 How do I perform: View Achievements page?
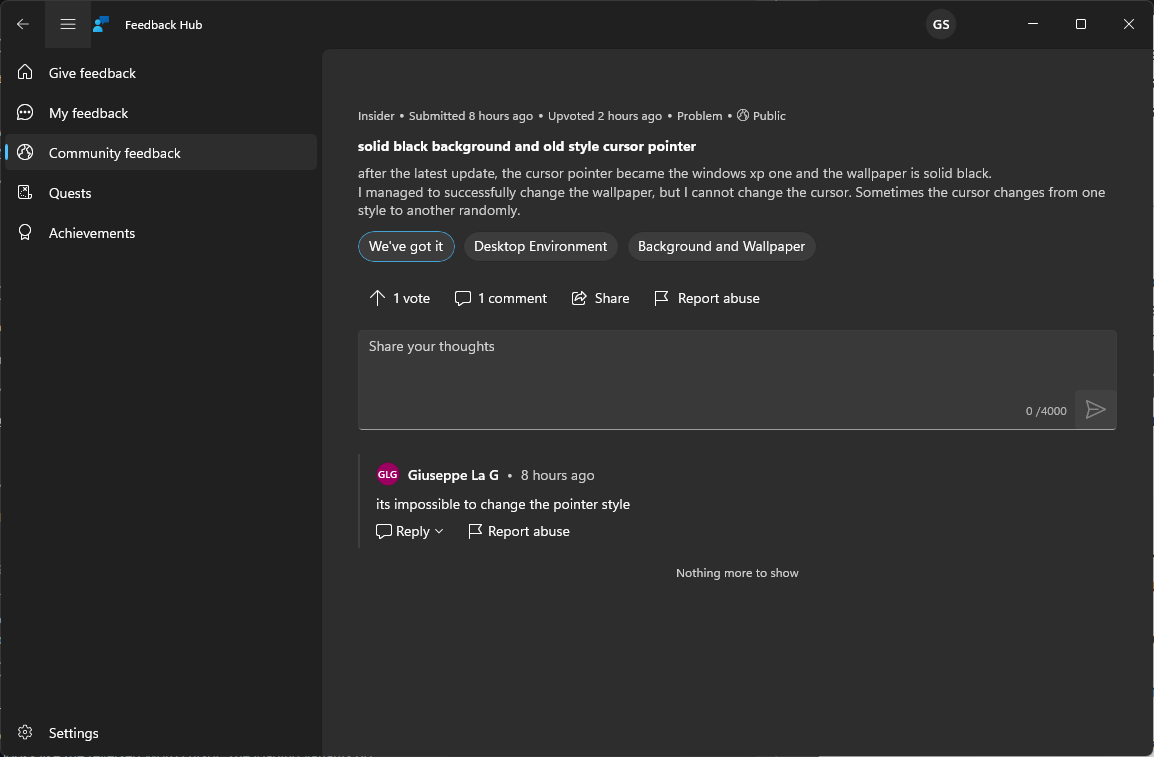tap(161, 232)
